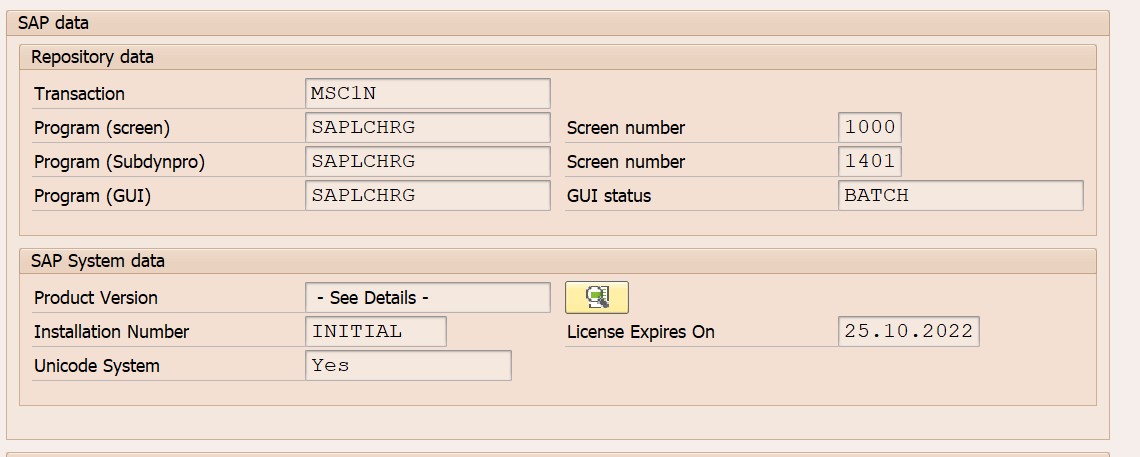Click the License Expires On date field

[908, 332]
